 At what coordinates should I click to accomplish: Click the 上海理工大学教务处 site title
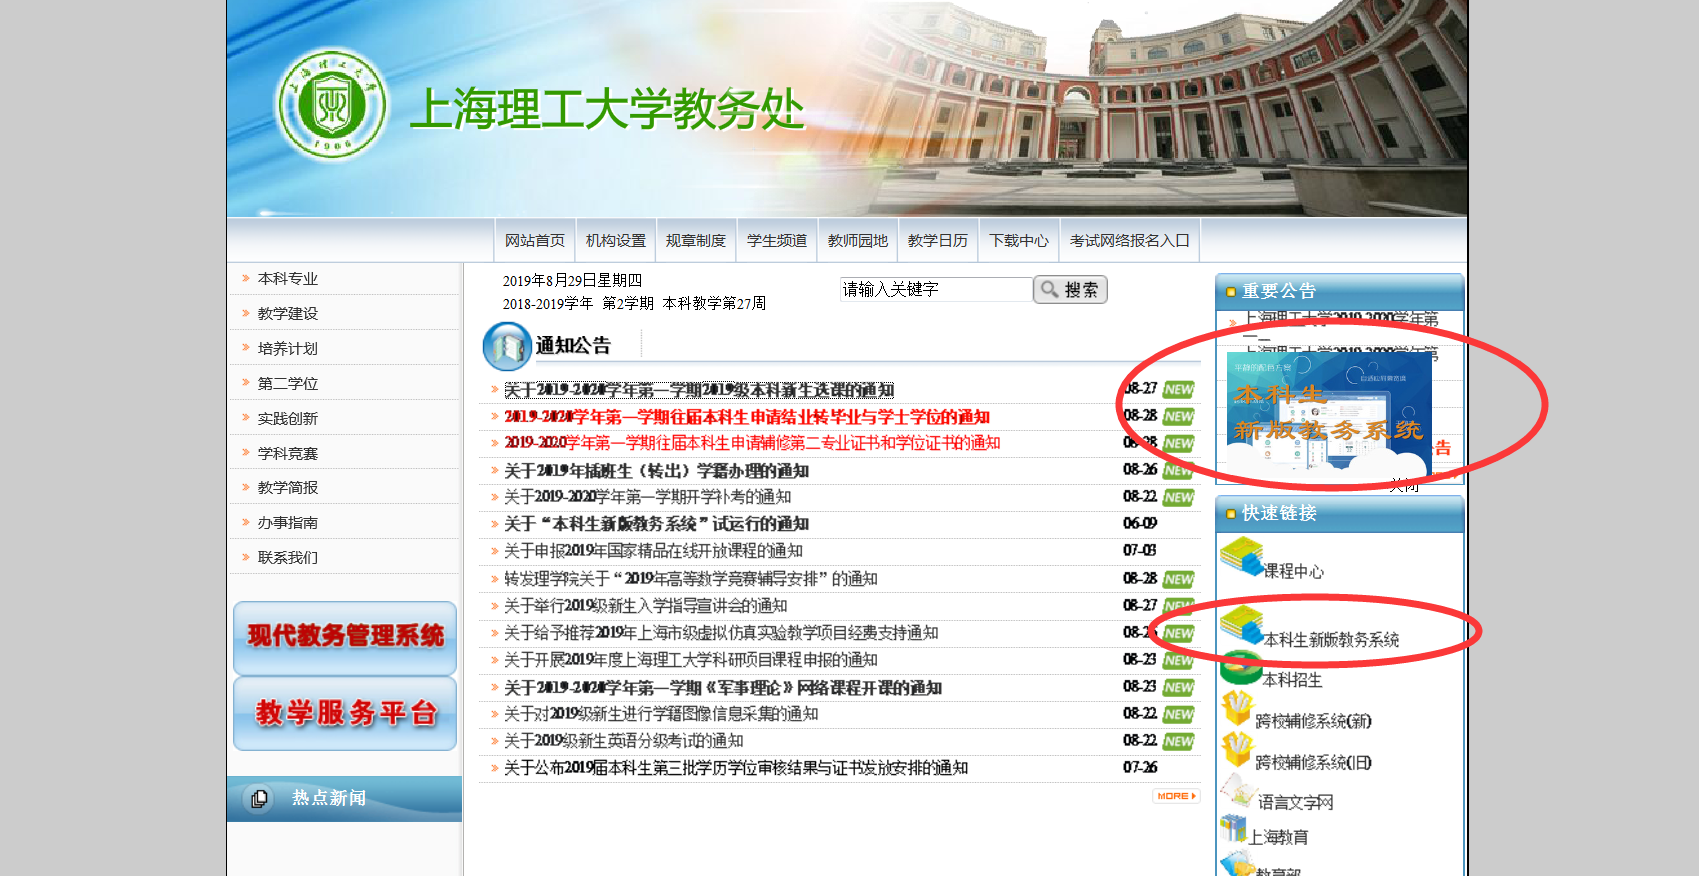click(x=607, y=110)
